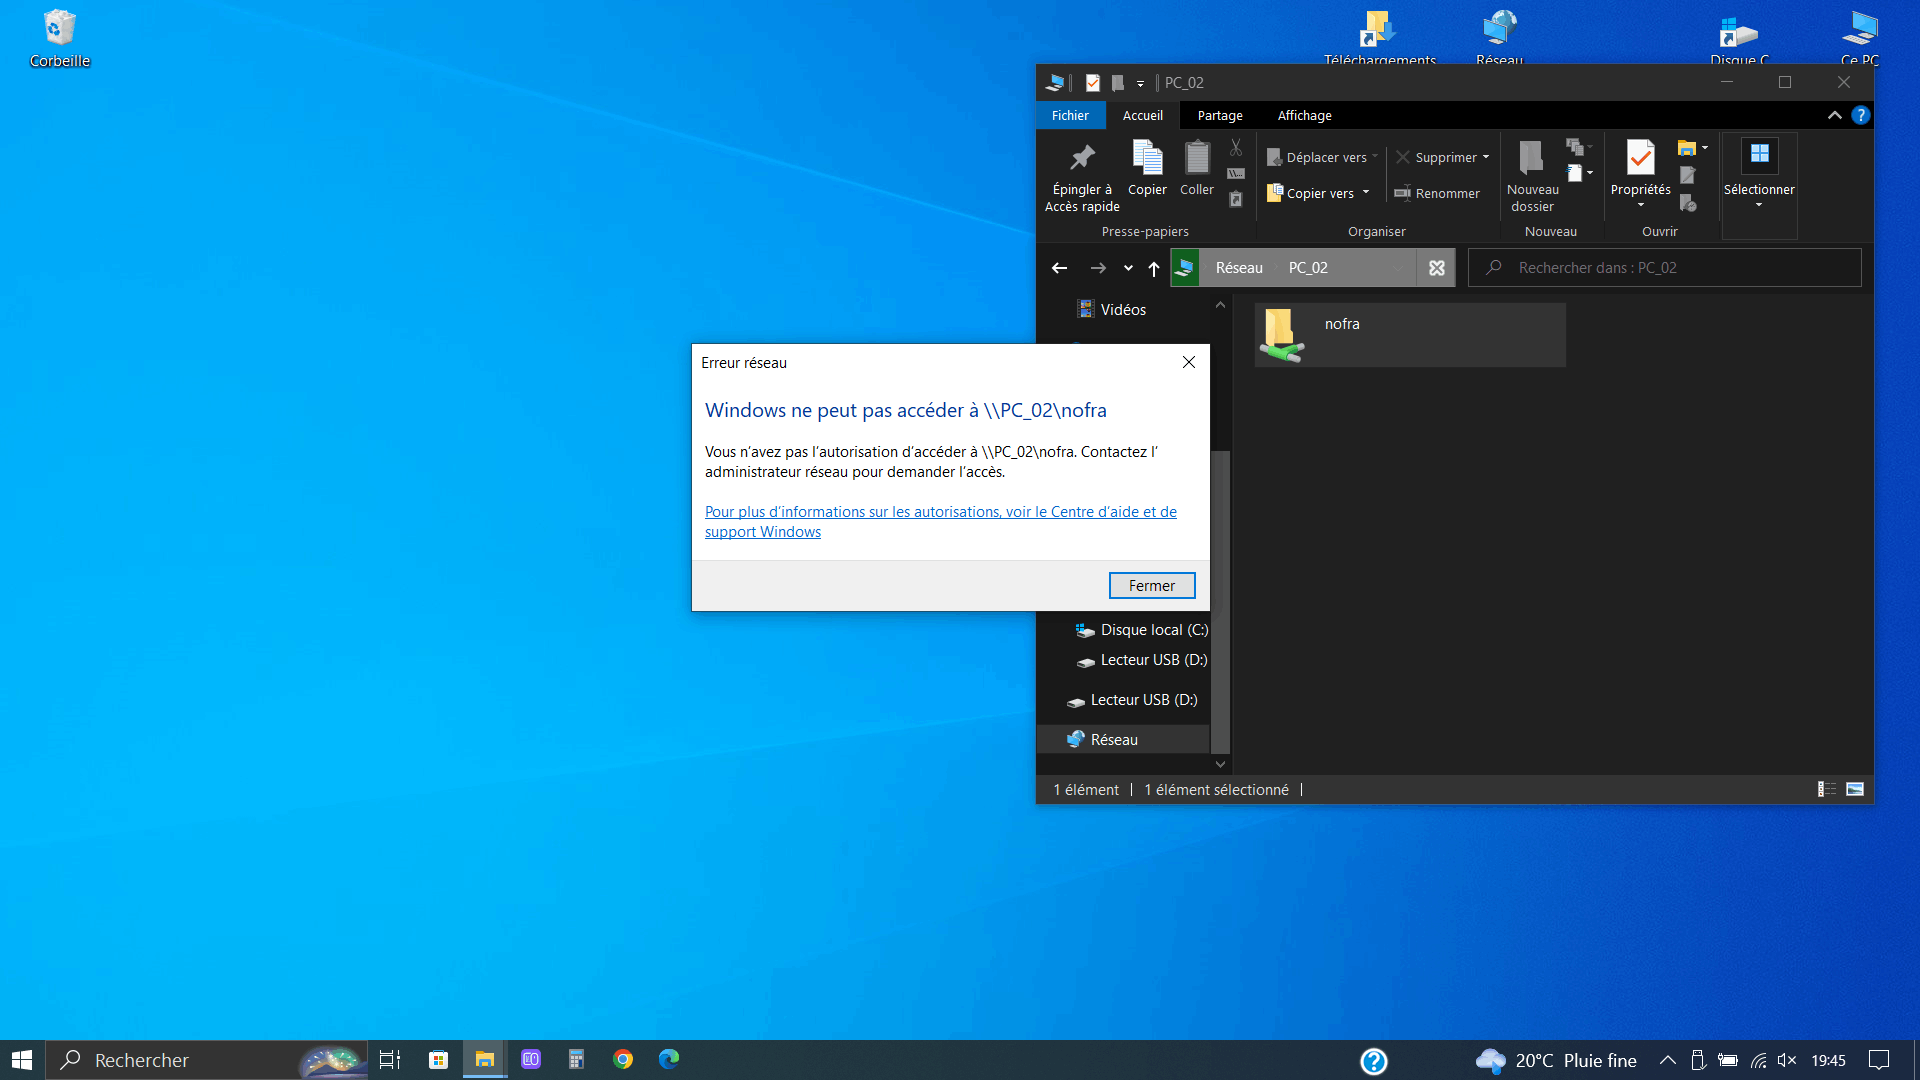1920x1080 pixels.
Task: Switch to the Partage tab
Action: click(x=1220, y=115)
